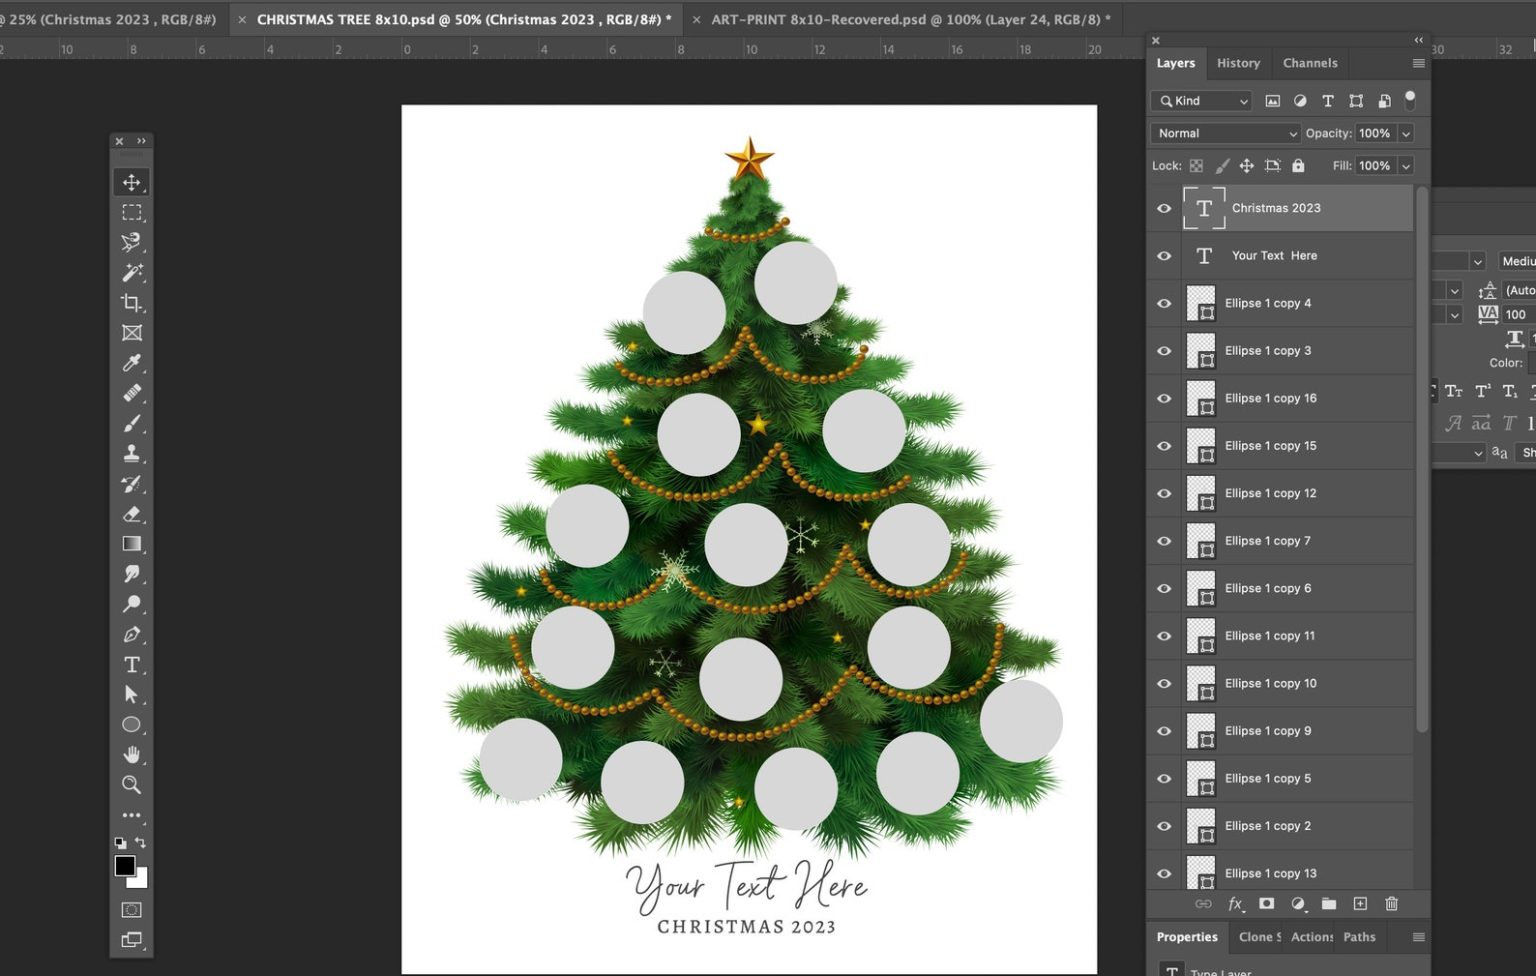Viewport: 1536px width, 976px height.
Task: Hide the Christmas 2023 text layer
Action: tap(1163, 208)
